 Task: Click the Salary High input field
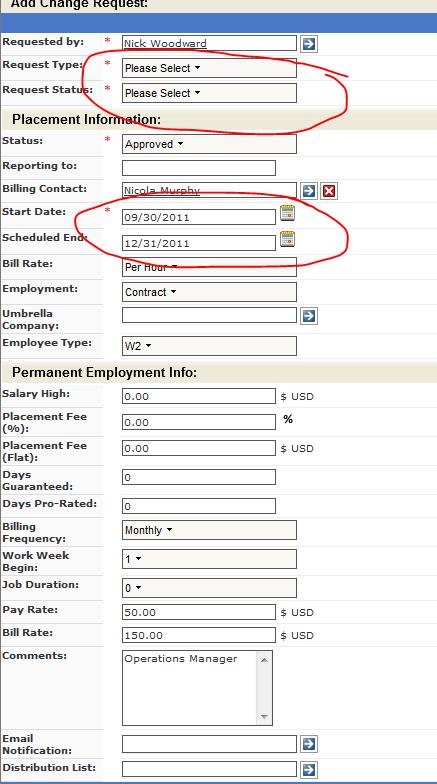point(198,396)
